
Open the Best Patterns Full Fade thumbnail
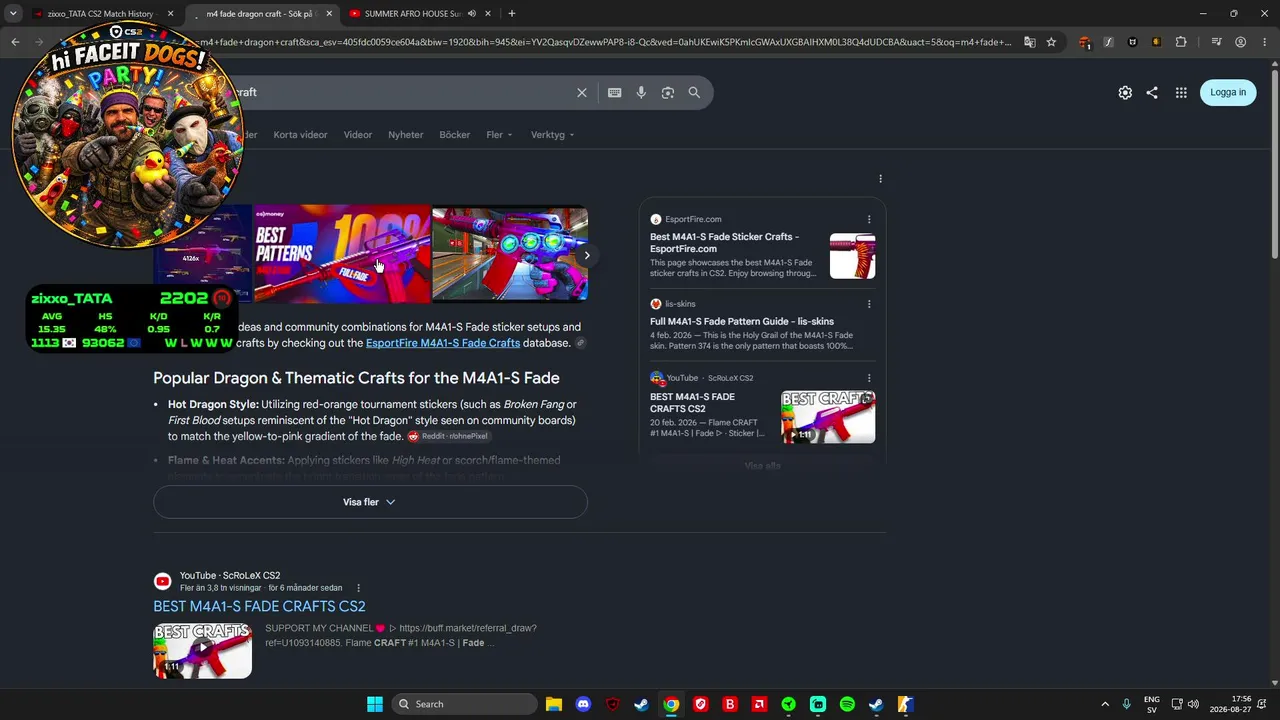(342, 253)
